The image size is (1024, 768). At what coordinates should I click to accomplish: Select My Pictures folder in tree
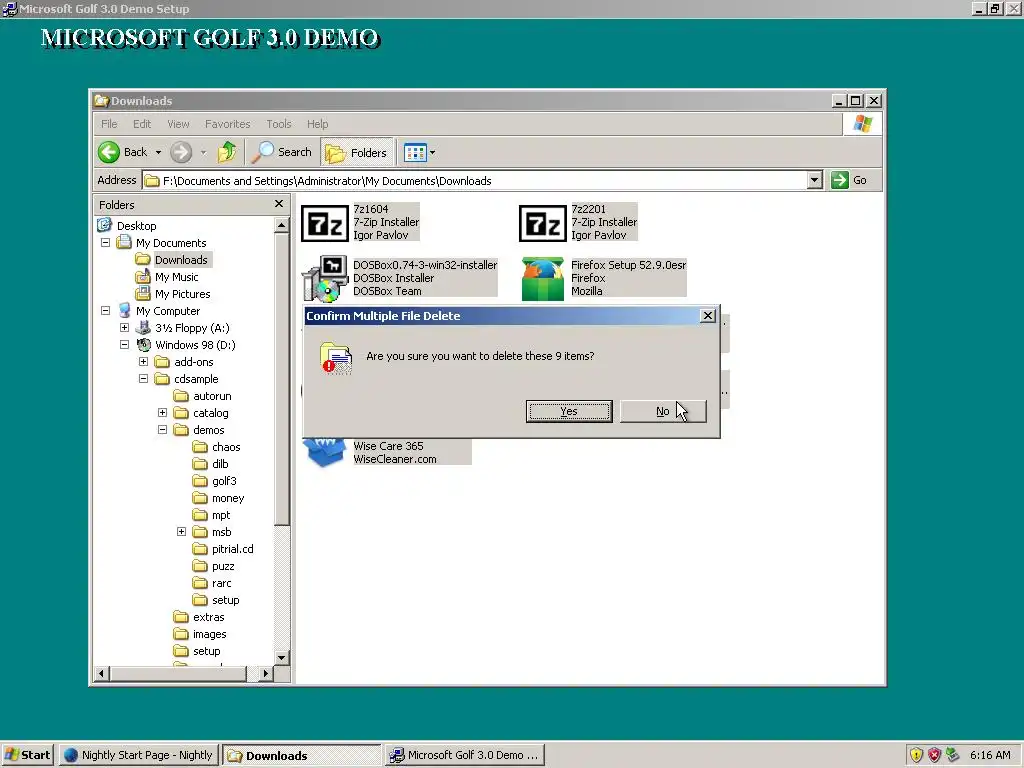coord(182,294)
